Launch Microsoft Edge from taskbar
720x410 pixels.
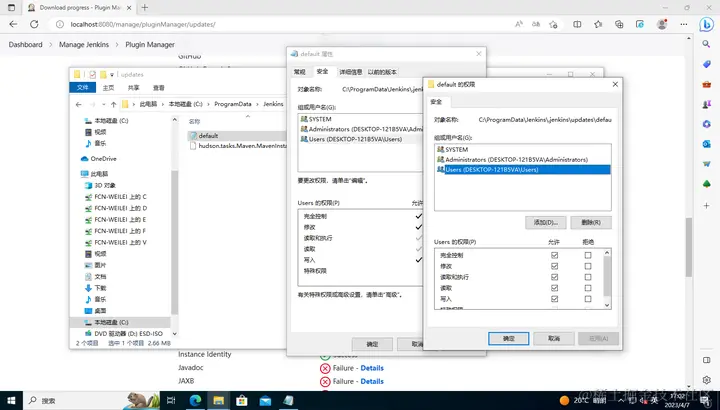pyautogui.click(x=195, y=400)
